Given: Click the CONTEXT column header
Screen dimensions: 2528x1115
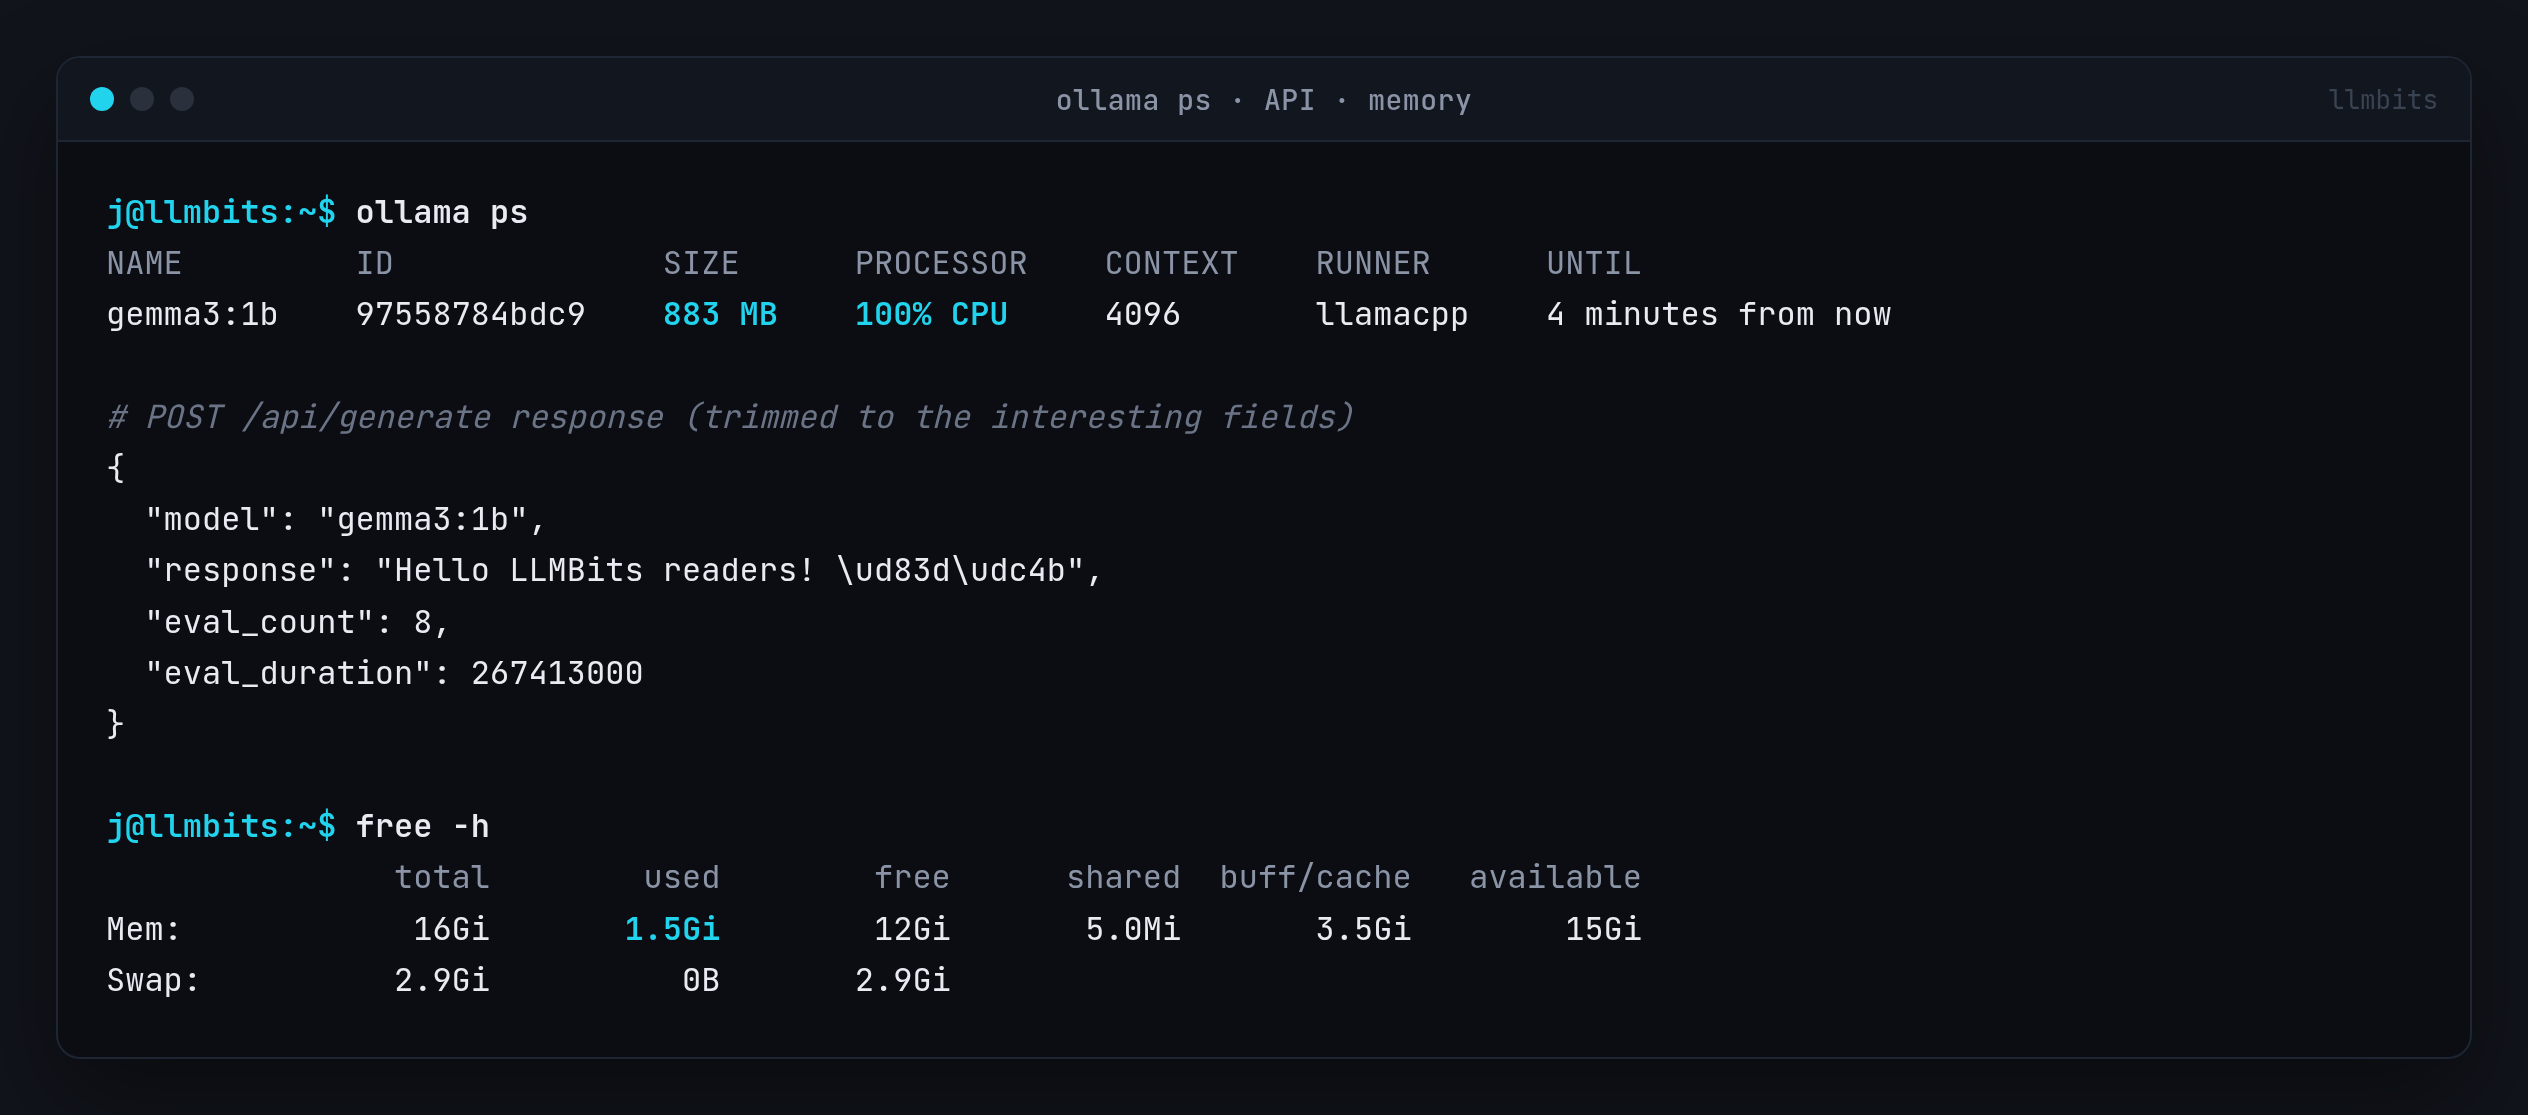Looking at the screenshot, I should [1171, 263].
